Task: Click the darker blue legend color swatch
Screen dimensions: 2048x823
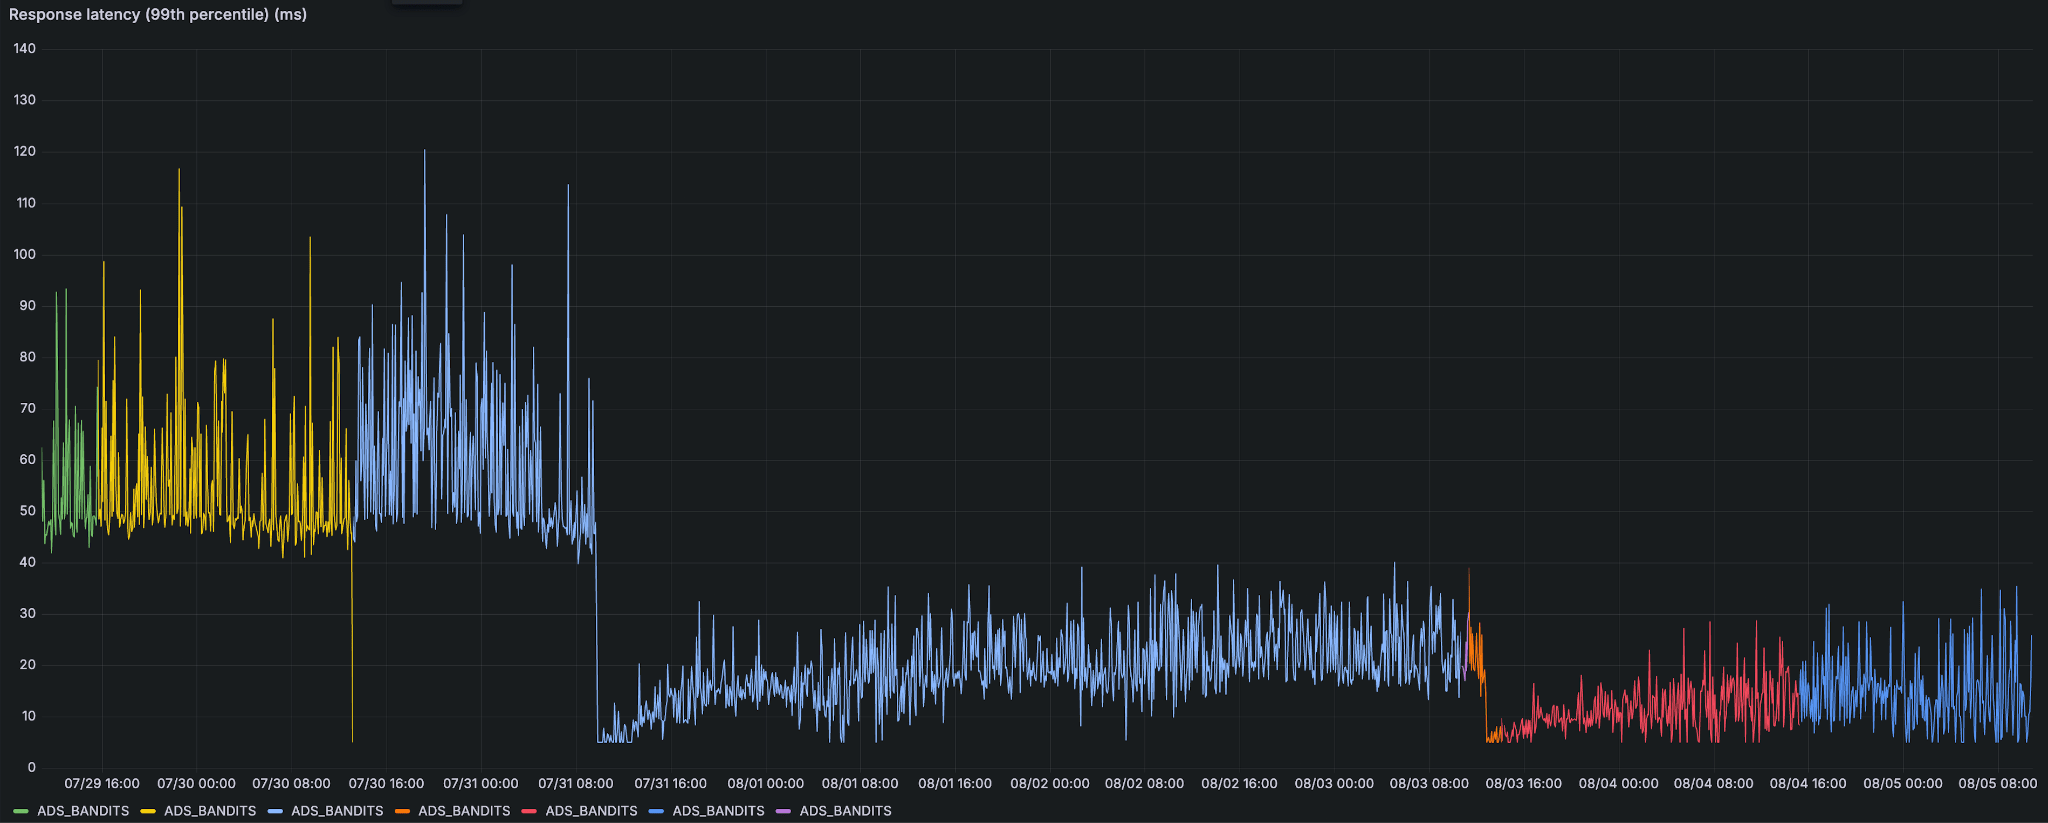Action: 656,811
